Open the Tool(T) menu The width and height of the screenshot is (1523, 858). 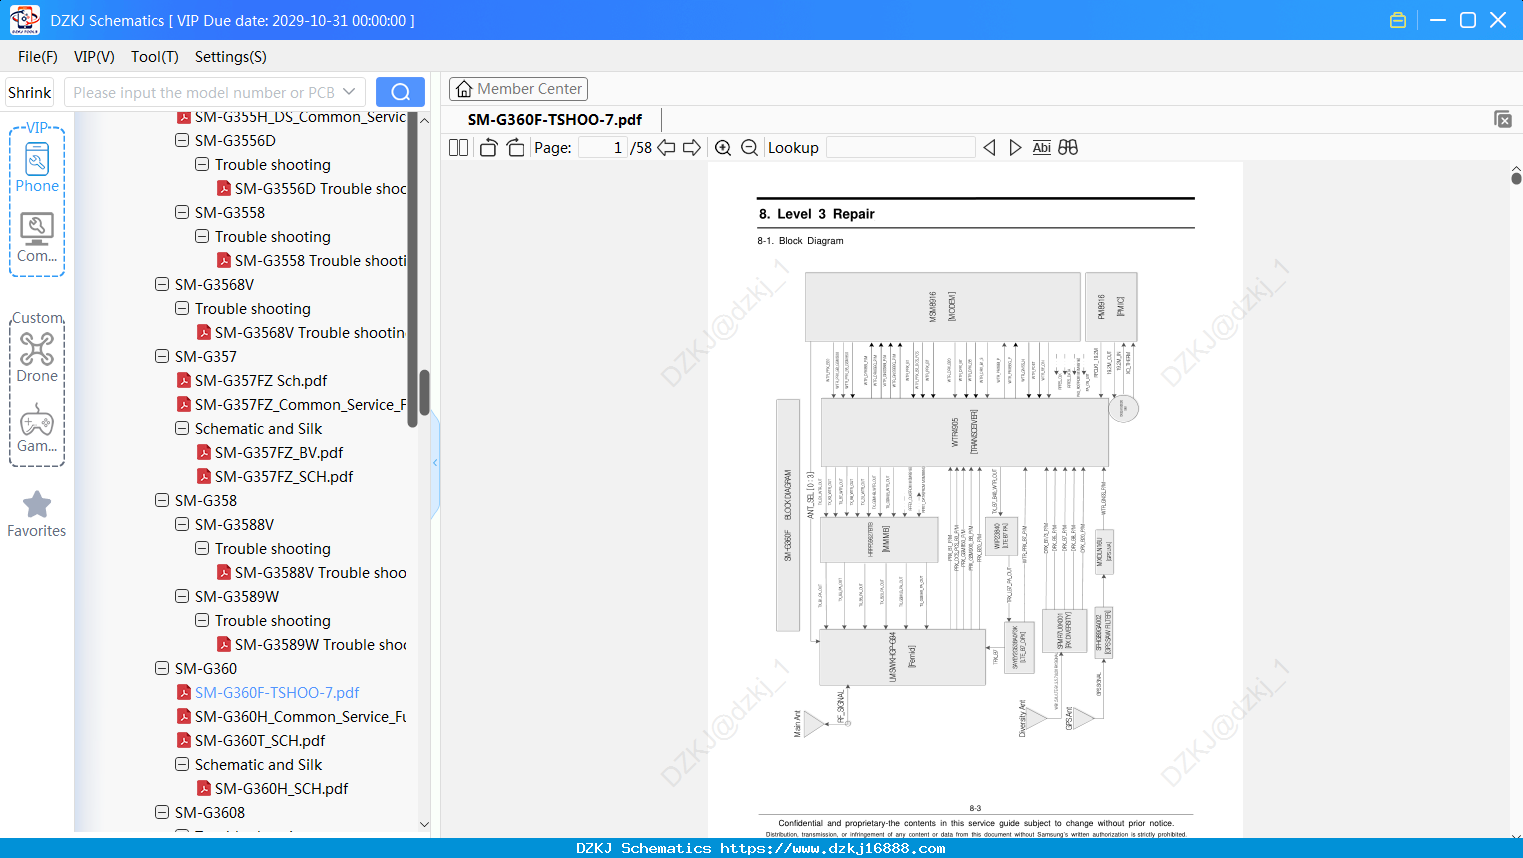coord(155,57)
